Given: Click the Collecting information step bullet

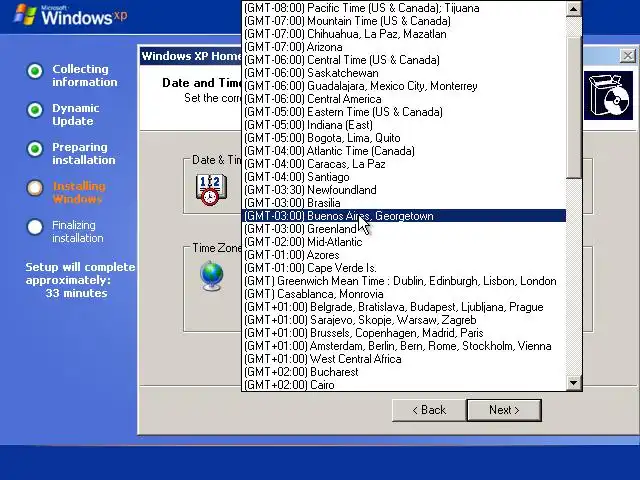Looking at the screenshot, I should point(35,71).
